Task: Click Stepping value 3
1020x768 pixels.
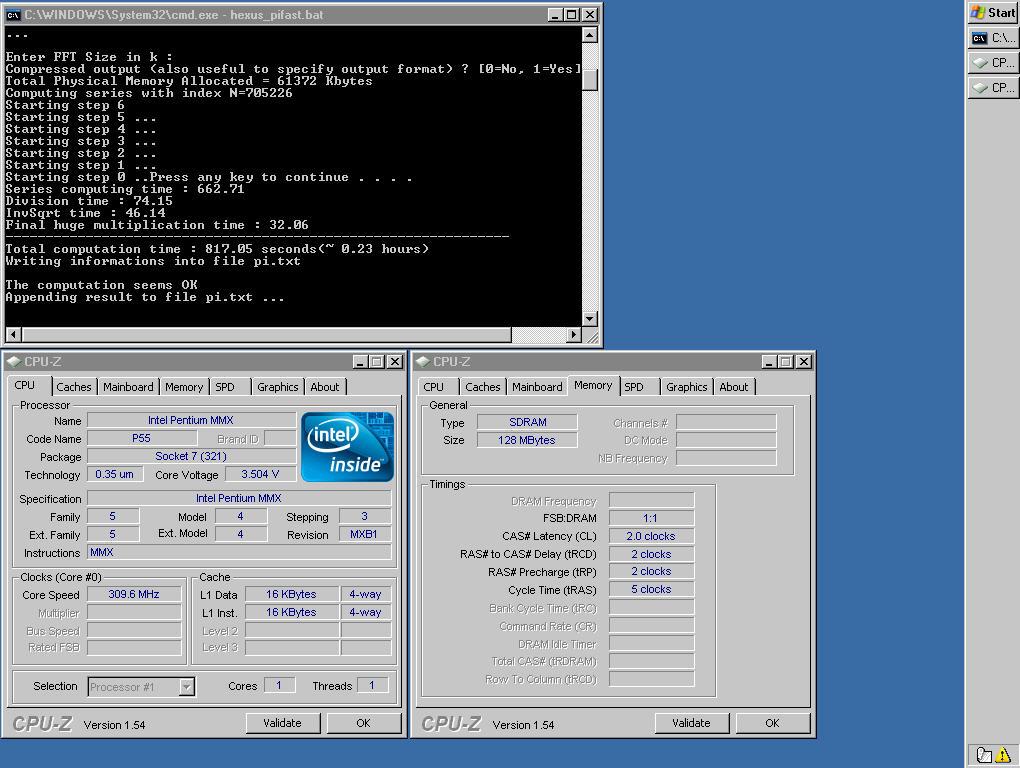Action: [x=364, y=516]
